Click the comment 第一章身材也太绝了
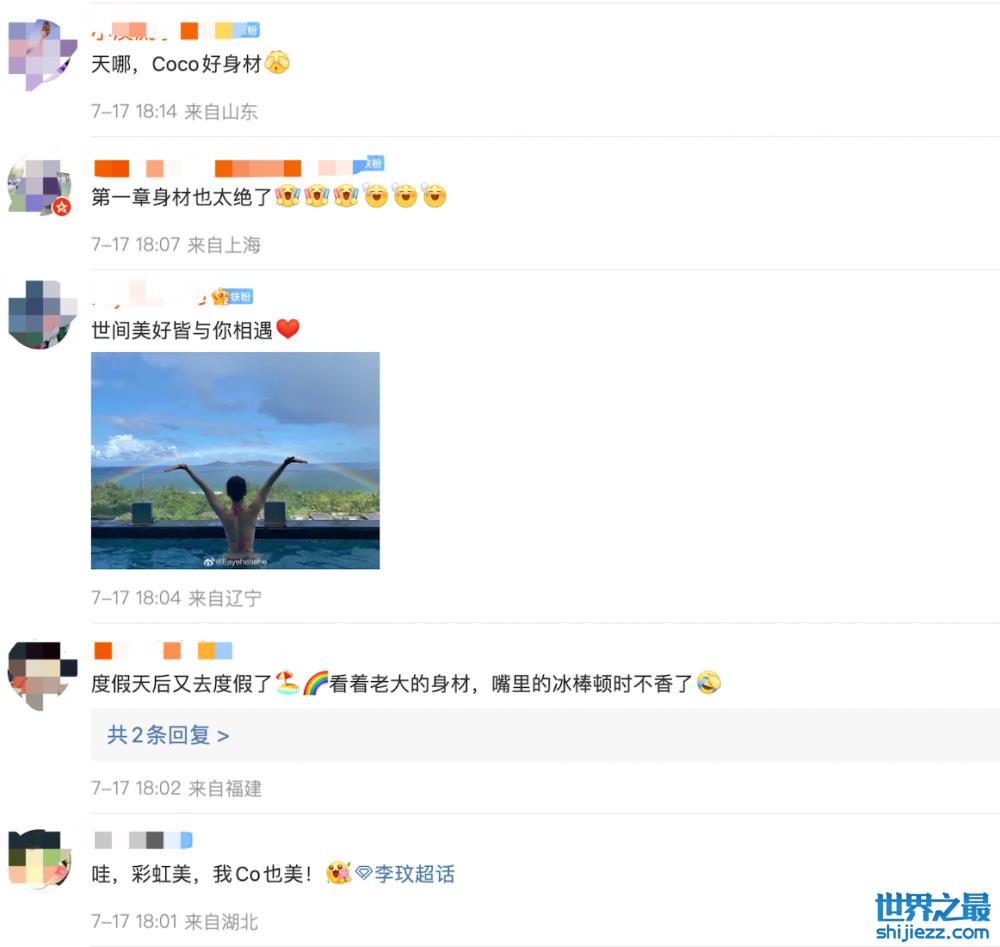This screenshot has width=1000, height=947. pos(182,197)
